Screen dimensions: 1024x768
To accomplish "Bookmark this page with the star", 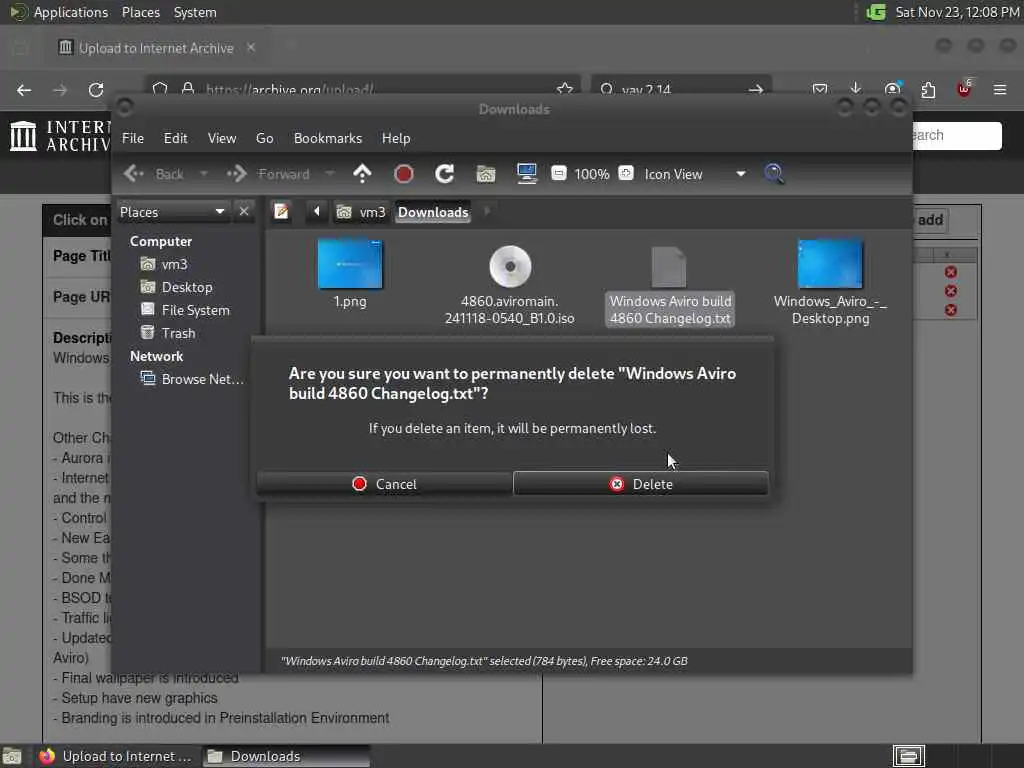I will click(565, 89).
